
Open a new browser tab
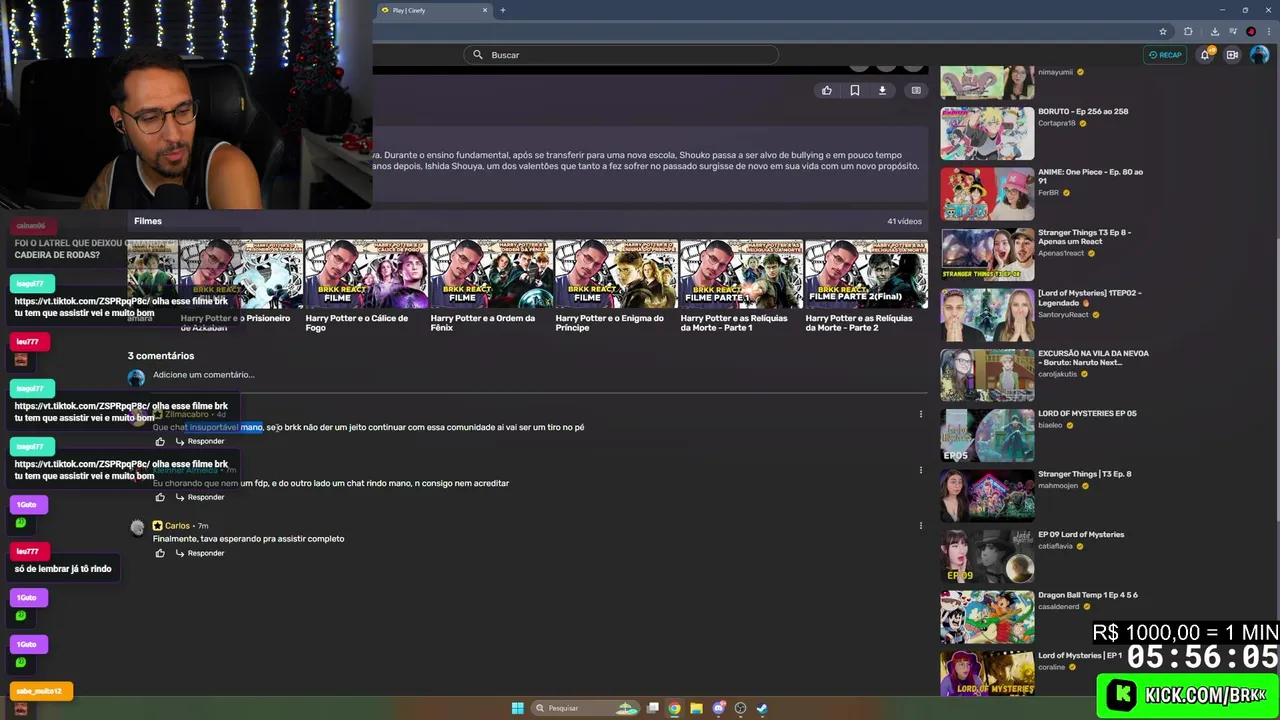[x=503, y=10]
